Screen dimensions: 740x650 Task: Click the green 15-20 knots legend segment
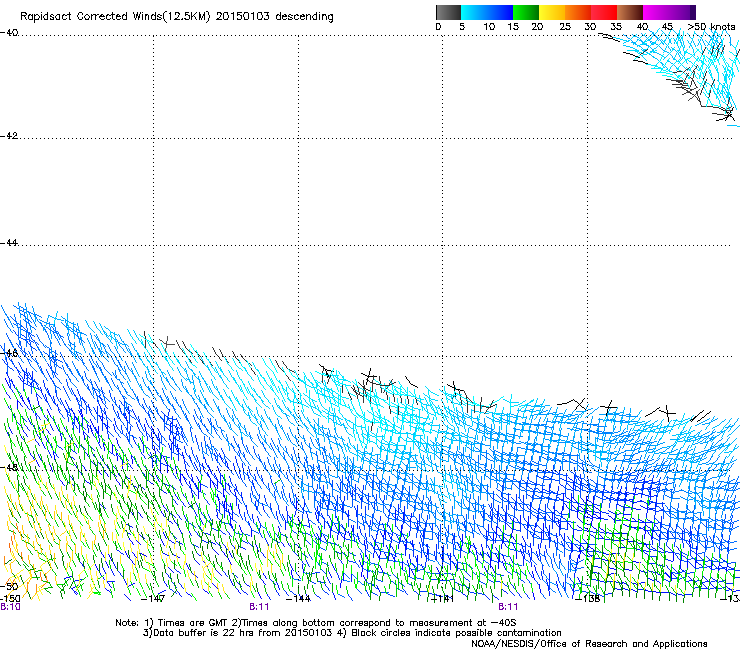pyautogui.click(x=526, y=12)
